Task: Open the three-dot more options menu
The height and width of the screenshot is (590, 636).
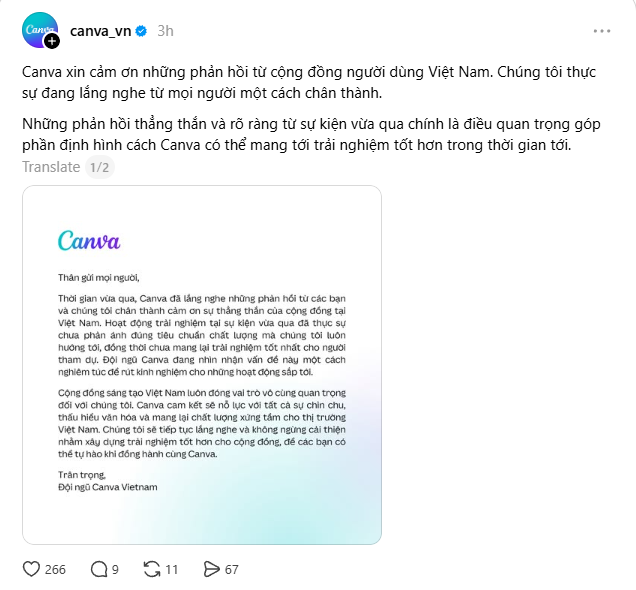Action: click(x=601, y=31)
